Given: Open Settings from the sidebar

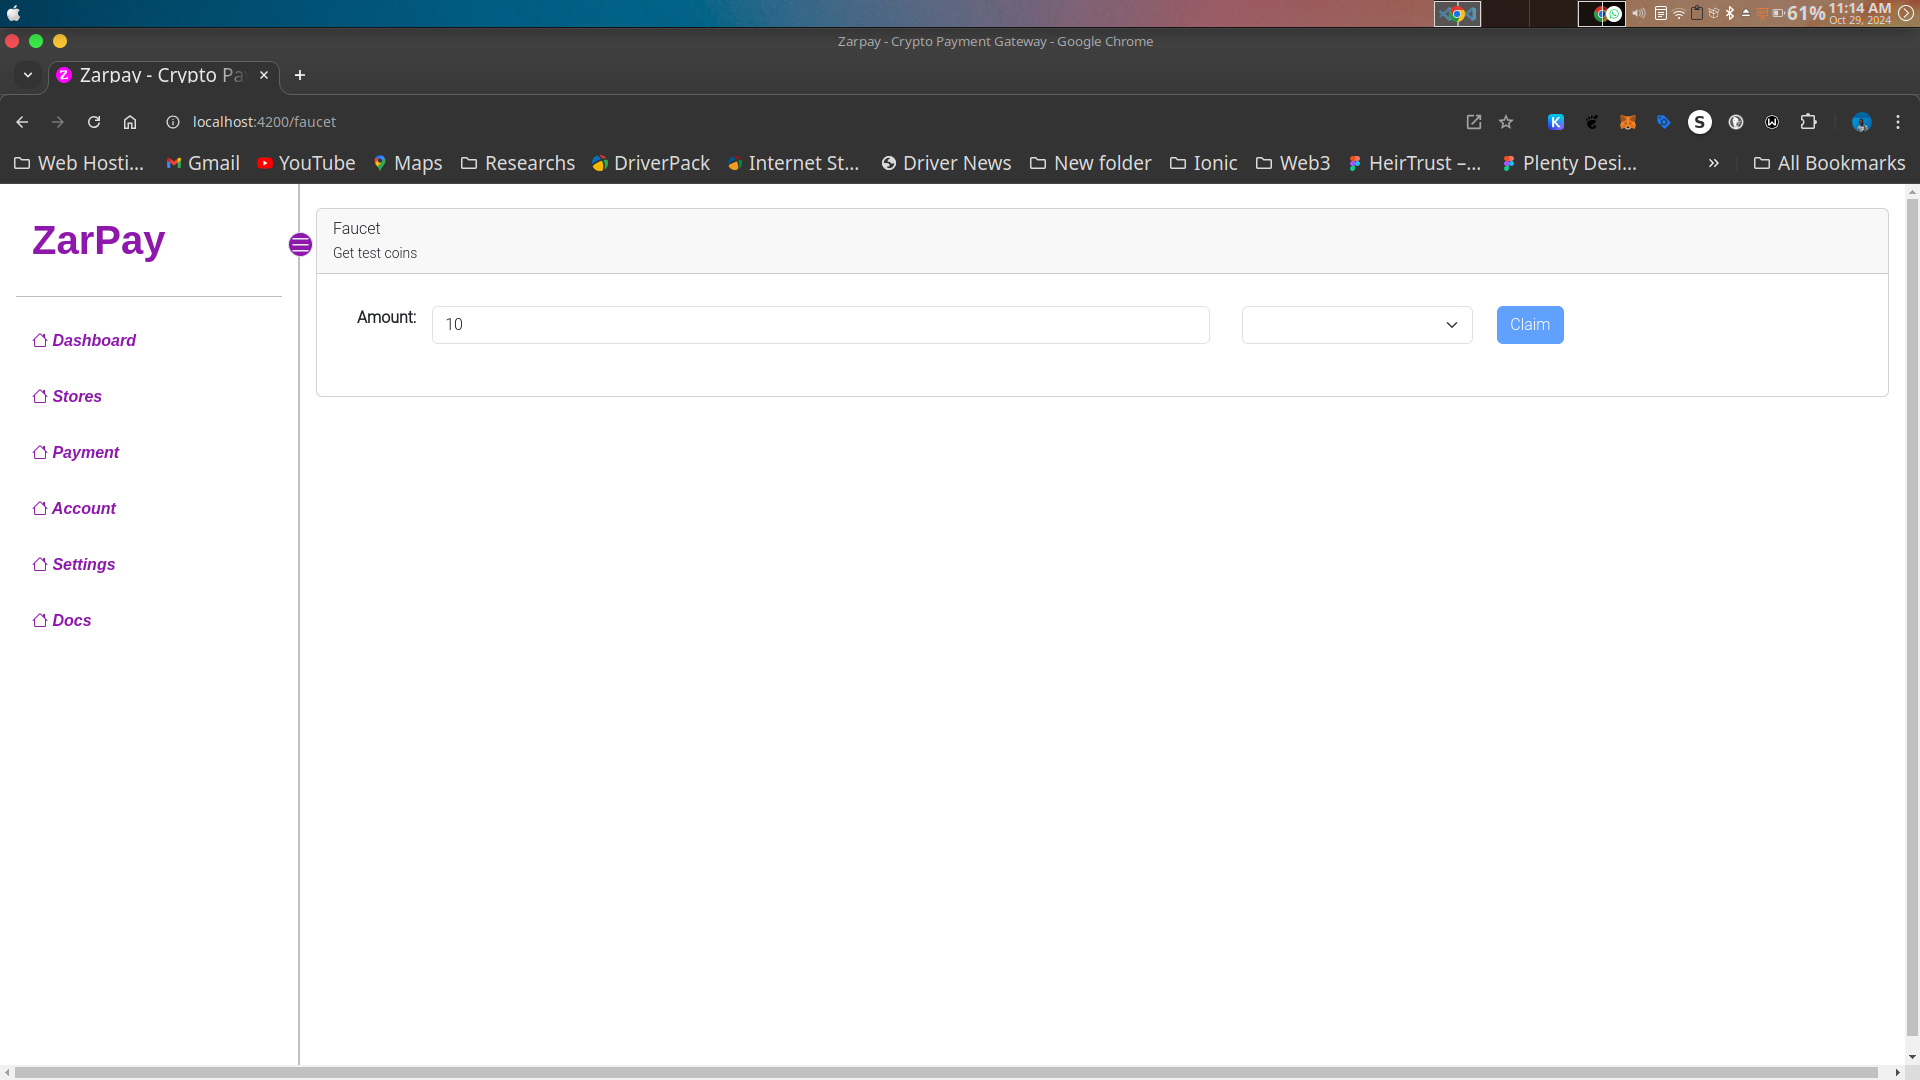Looking at the screenshot, I should tap(83, 565).
